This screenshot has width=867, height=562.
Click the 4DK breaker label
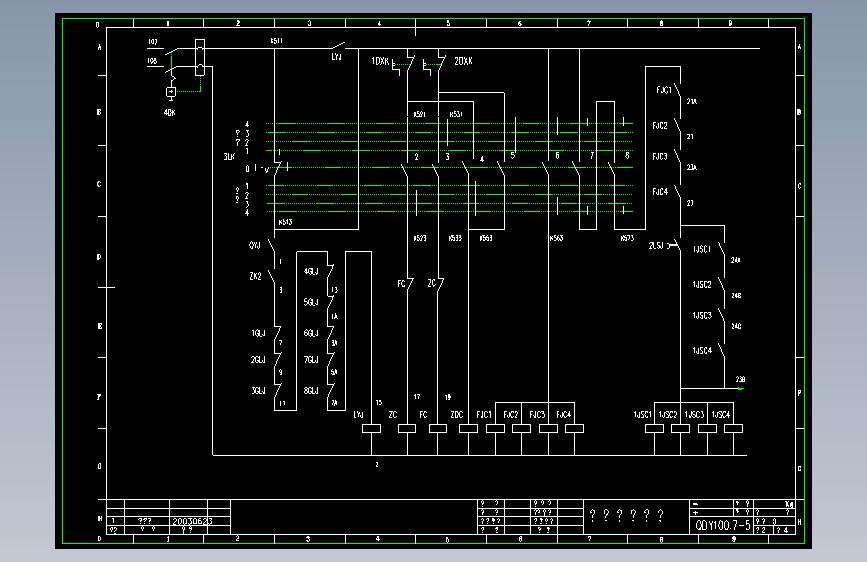(169, 112)
